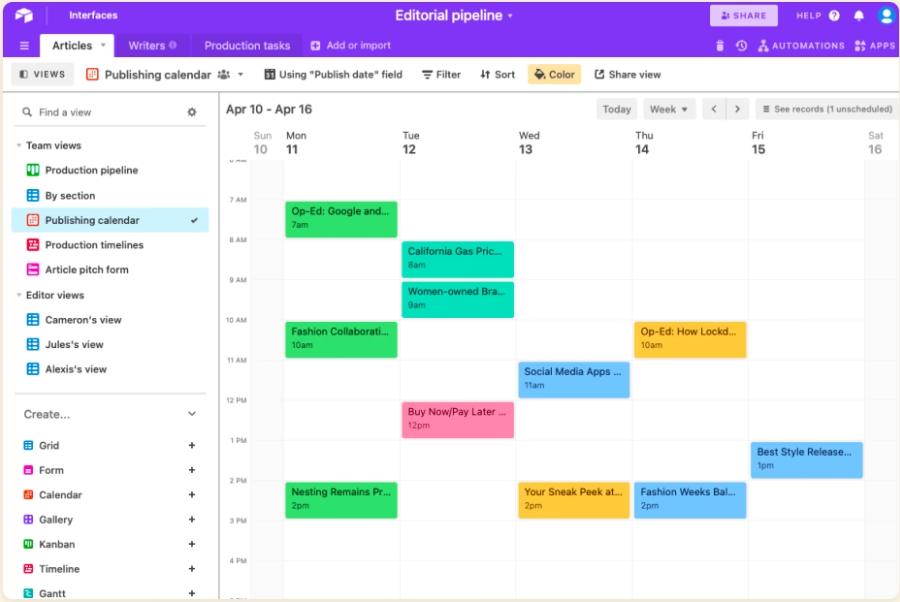Collapse the Create section chevron
This screenshot has height=602, width=900.
(192, 414)
